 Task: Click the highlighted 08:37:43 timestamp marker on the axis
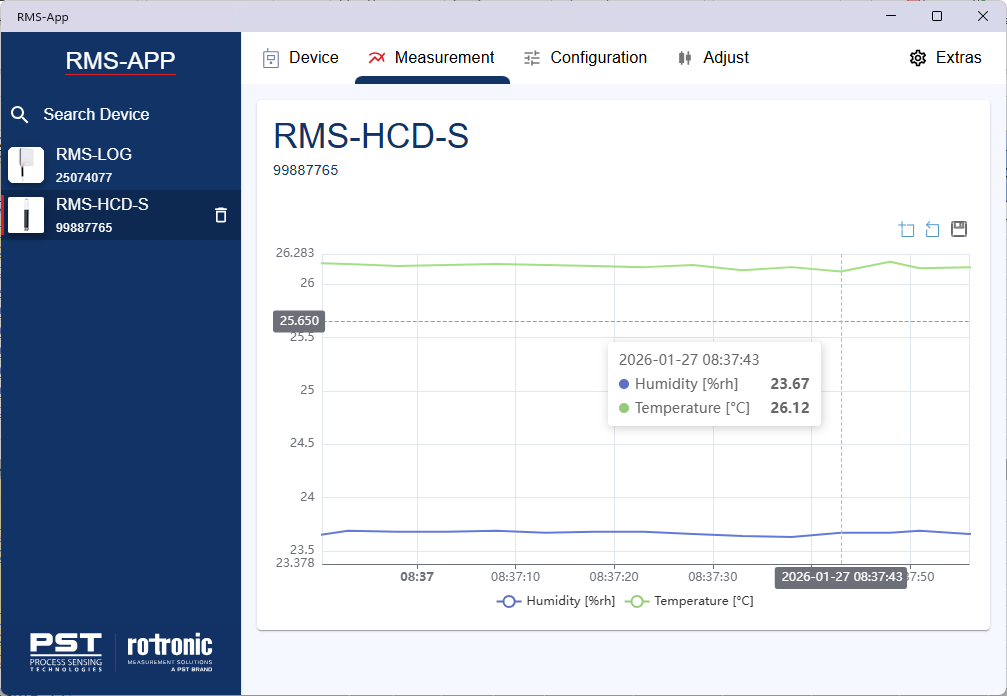click(840, 577)
